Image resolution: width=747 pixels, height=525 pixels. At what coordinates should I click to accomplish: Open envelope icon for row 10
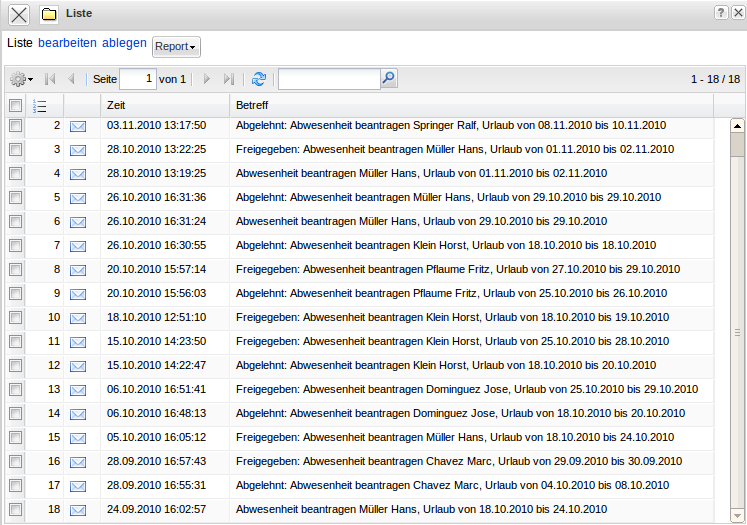click(x=77, y=318)
